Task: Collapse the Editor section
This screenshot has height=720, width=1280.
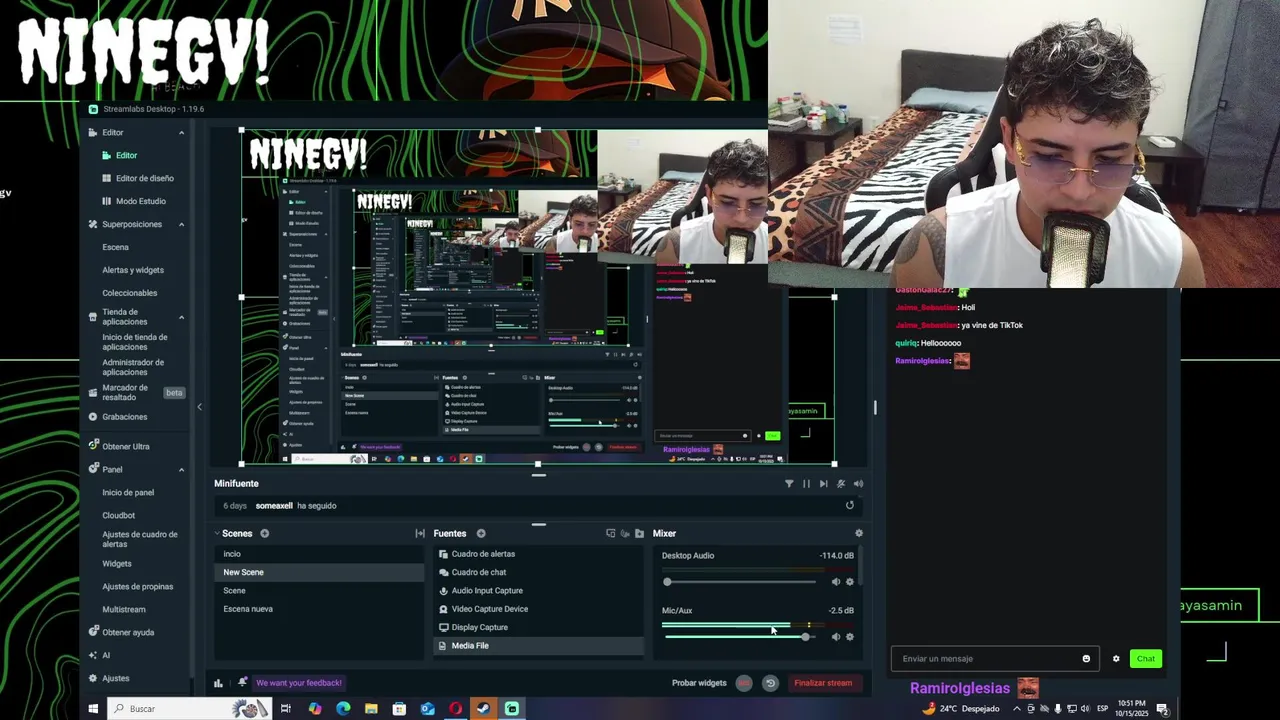Action: coord(181,132)
